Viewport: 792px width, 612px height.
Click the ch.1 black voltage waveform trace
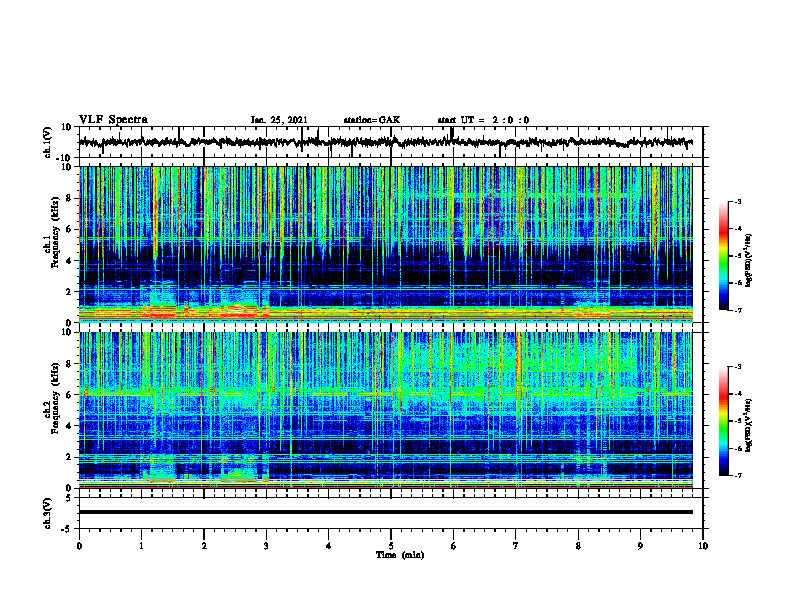385,142
